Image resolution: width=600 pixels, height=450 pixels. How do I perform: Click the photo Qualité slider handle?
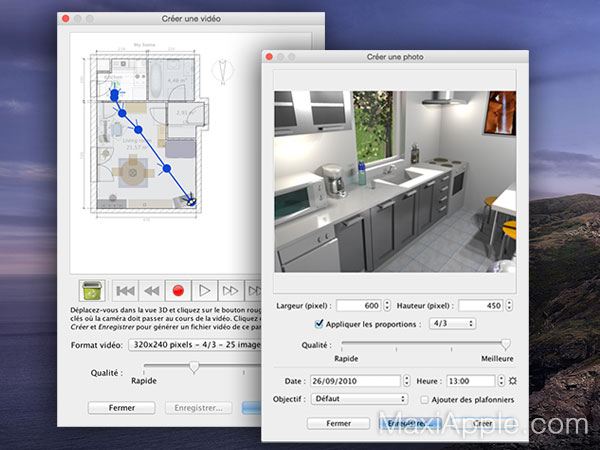[x=506, y=344]
